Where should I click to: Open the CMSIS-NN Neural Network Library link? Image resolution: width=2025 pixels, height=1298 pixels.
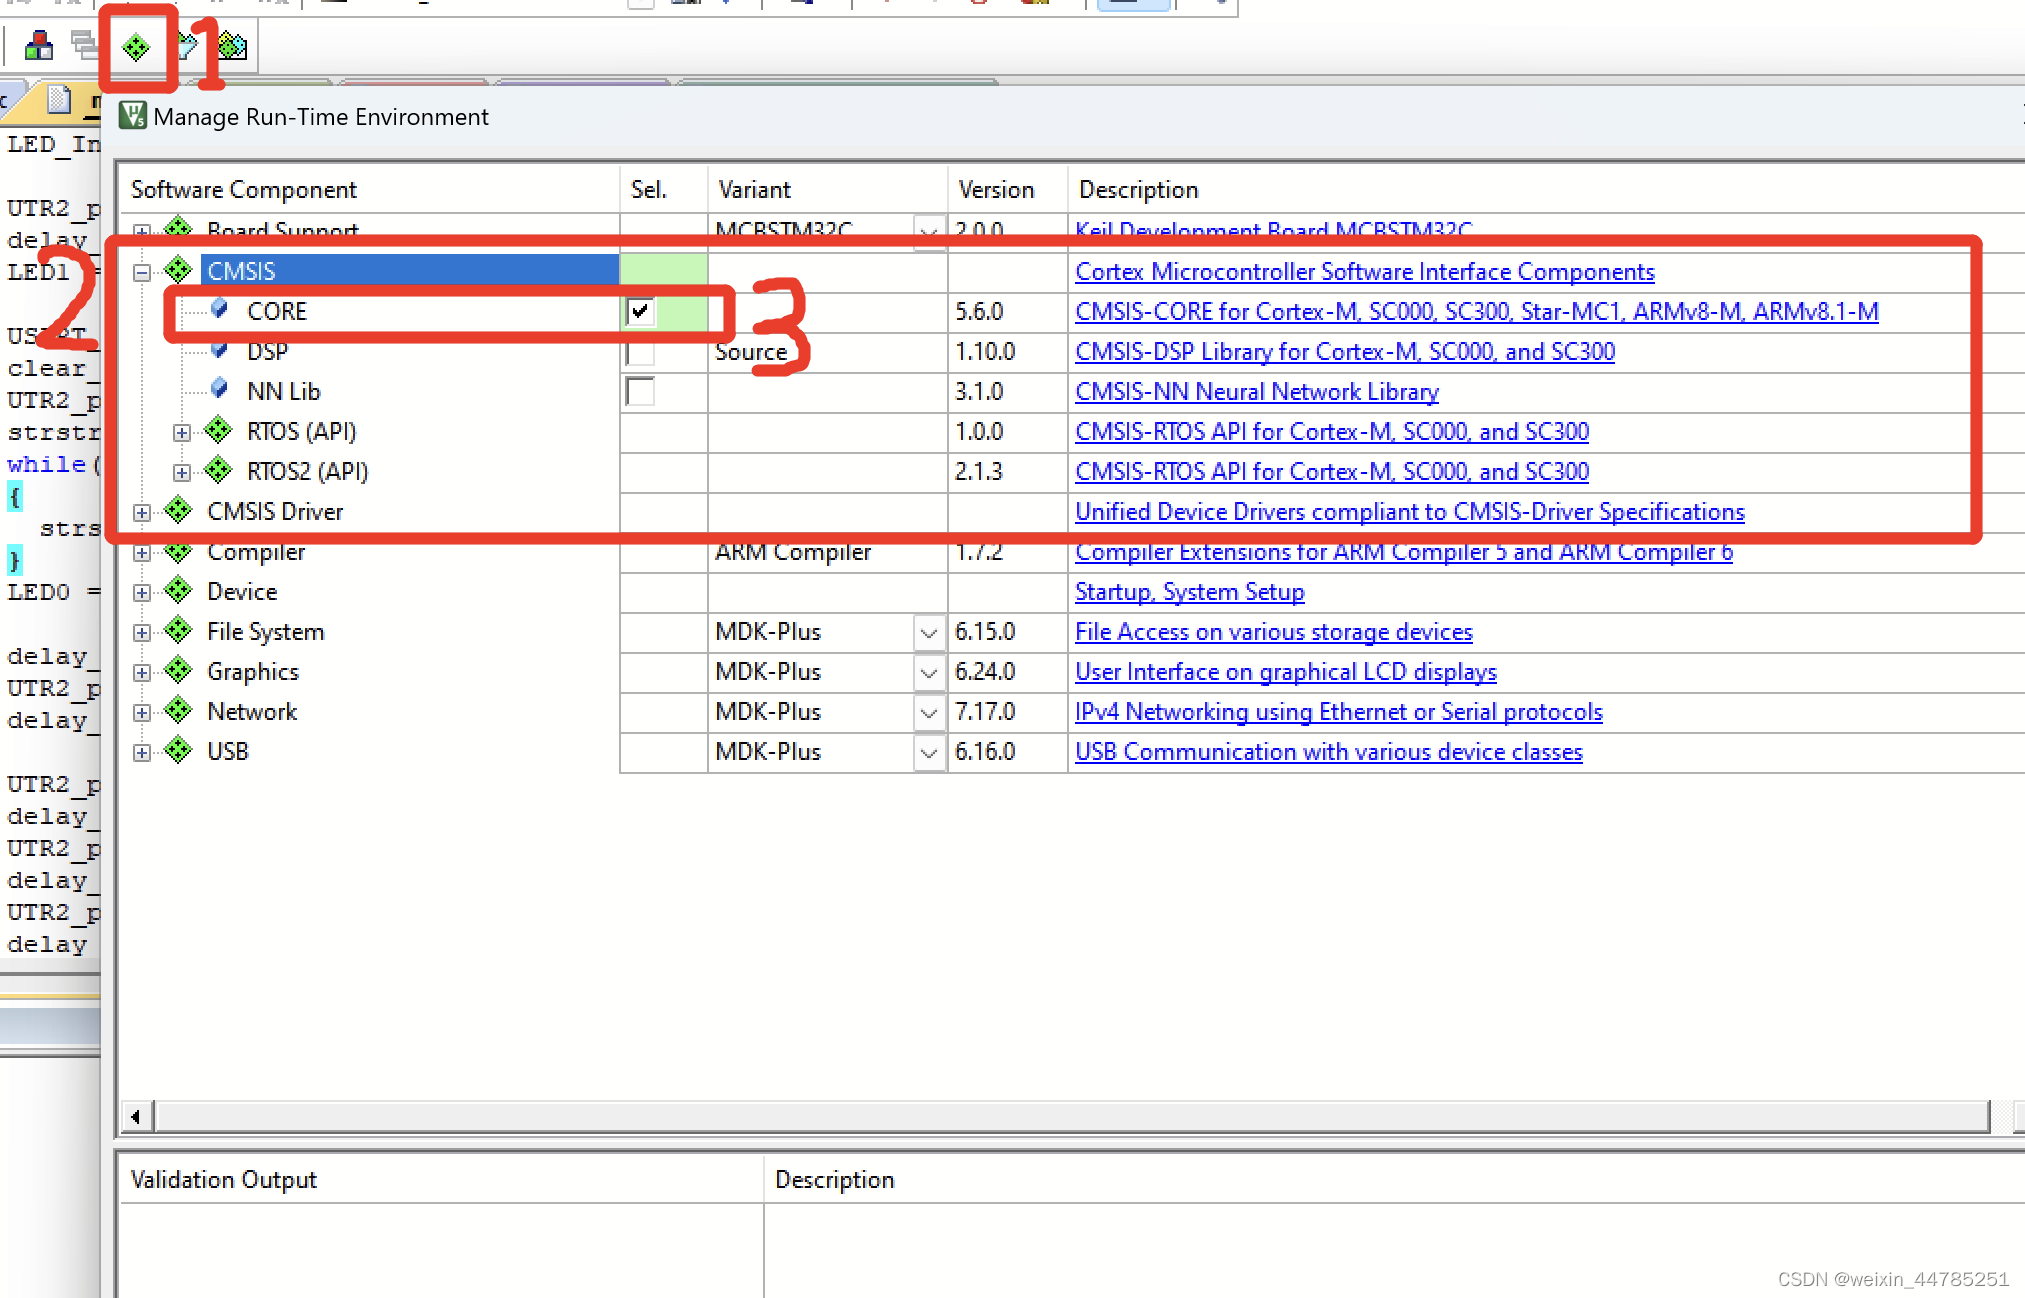pyautogui.click(x=1257, y=391)
